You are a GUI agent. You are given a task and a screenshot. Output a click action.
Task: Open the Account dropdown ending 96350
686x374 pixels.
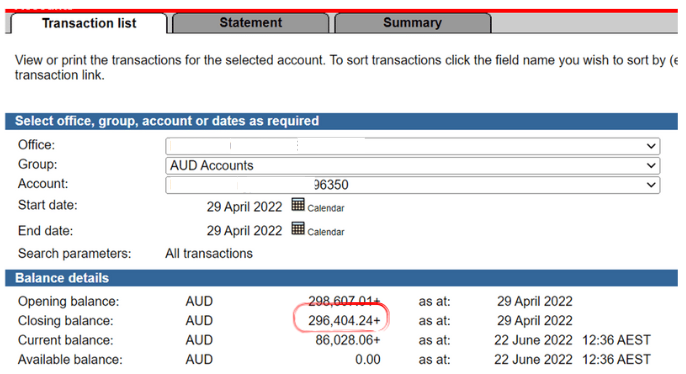point(413,185)
